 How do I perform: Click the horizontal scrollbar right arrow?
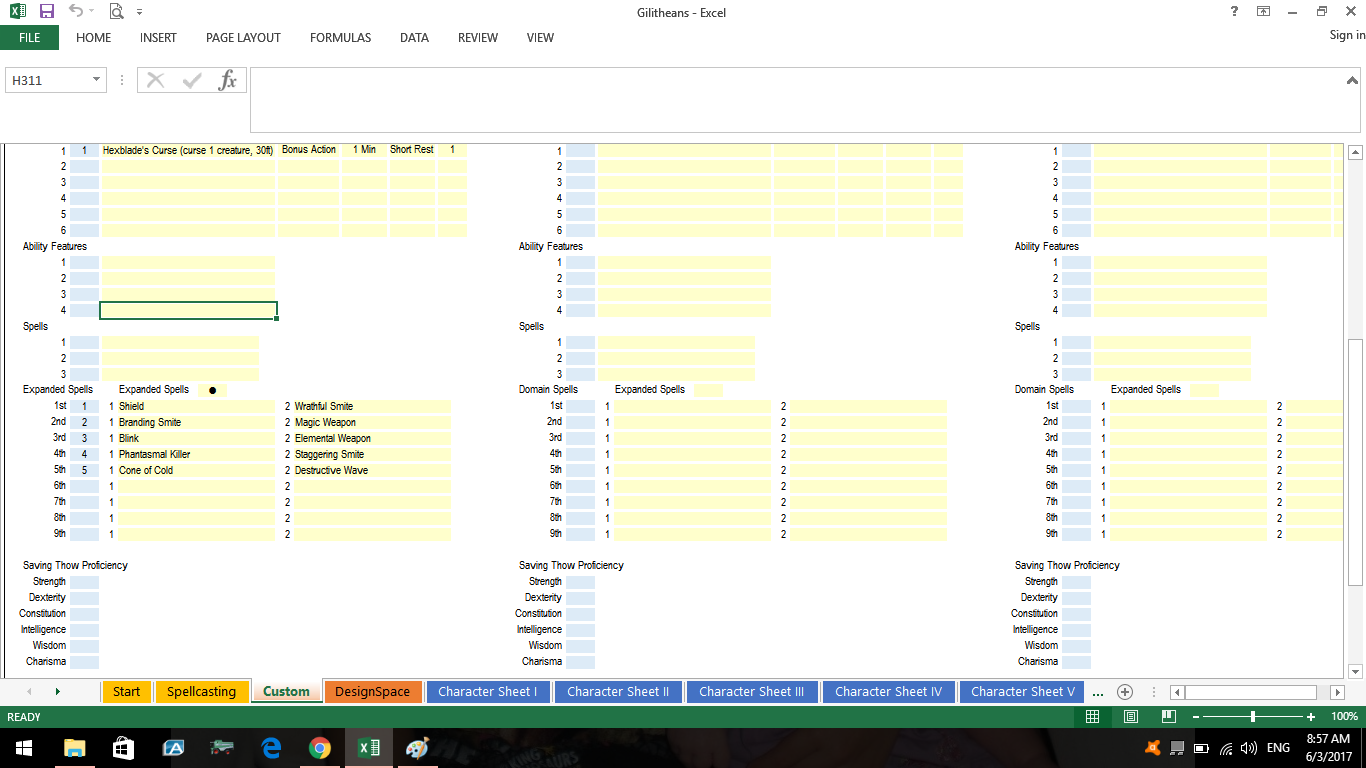1338,692
